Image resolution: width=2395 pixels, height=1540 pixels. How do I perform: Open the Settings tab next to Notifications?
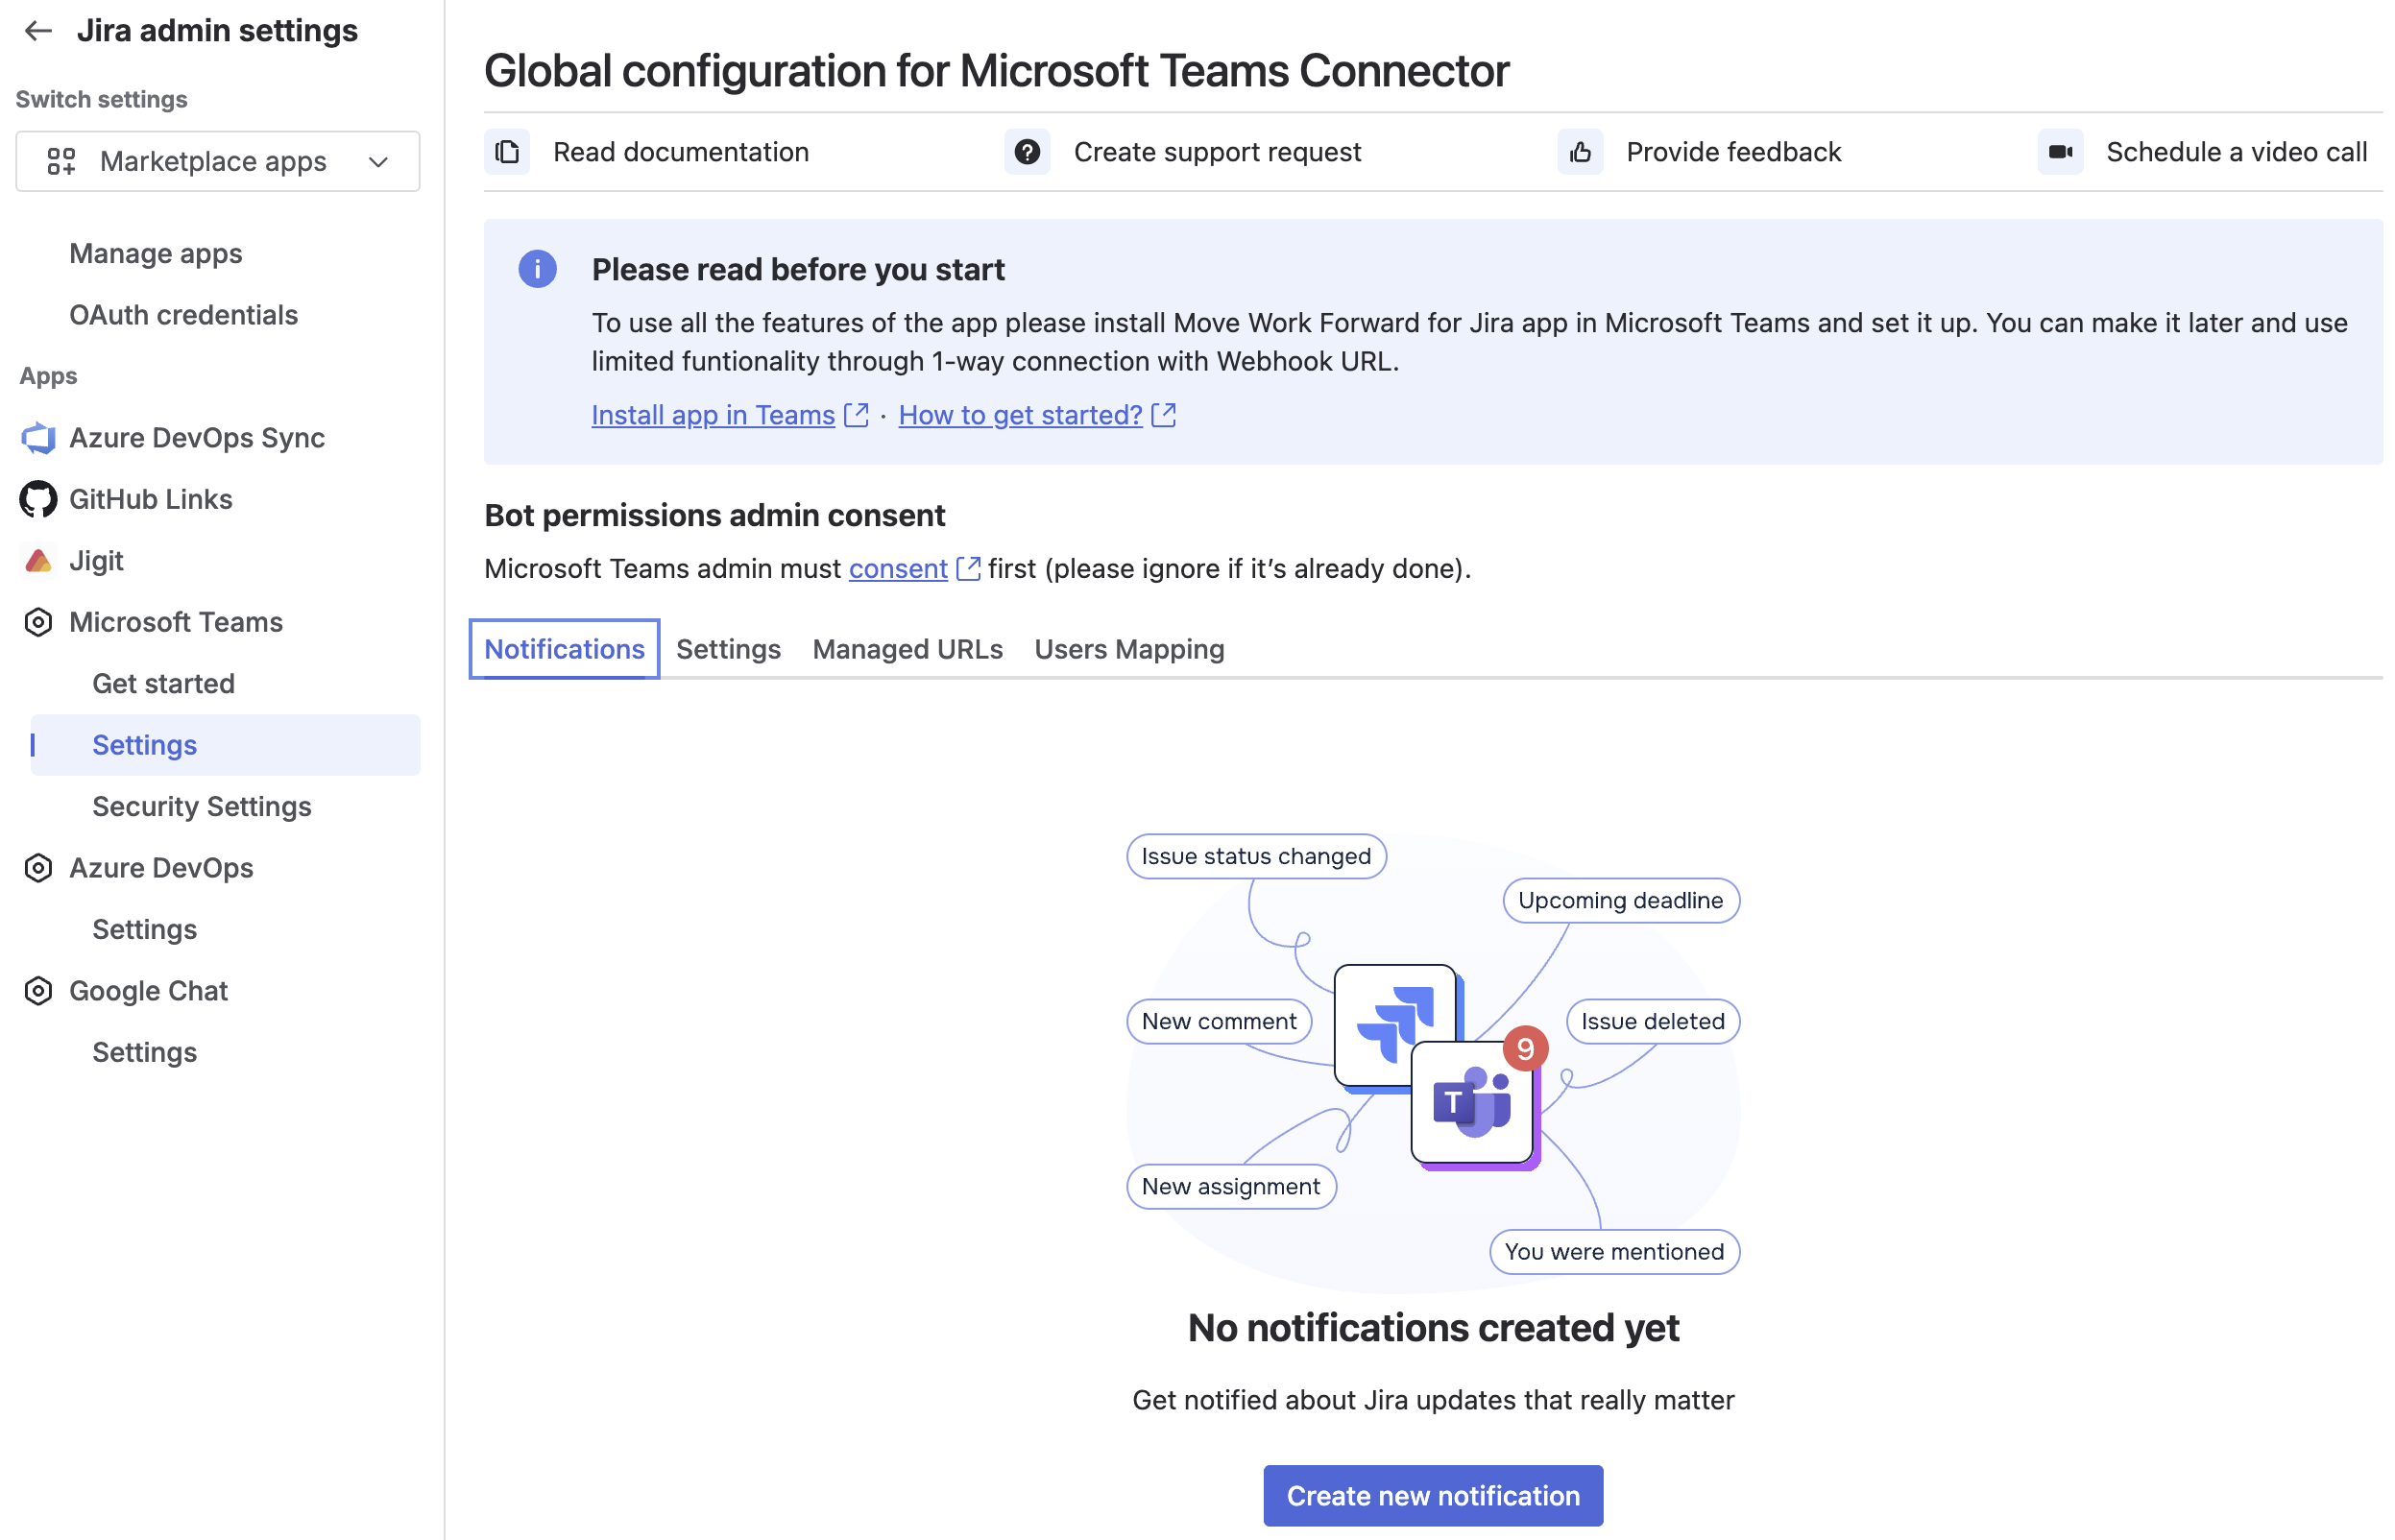click(x=728, y=649)
